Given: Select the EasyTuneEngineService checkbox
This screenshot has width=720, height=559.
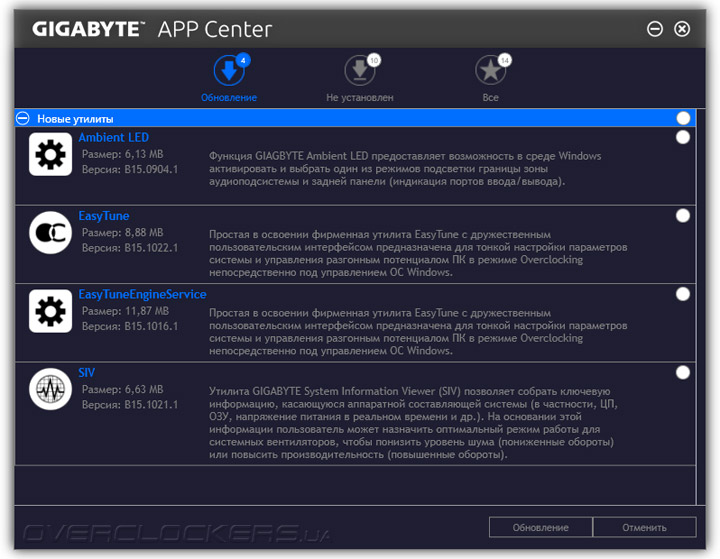Looking at the screenshot, I should [x=683, y=294].
